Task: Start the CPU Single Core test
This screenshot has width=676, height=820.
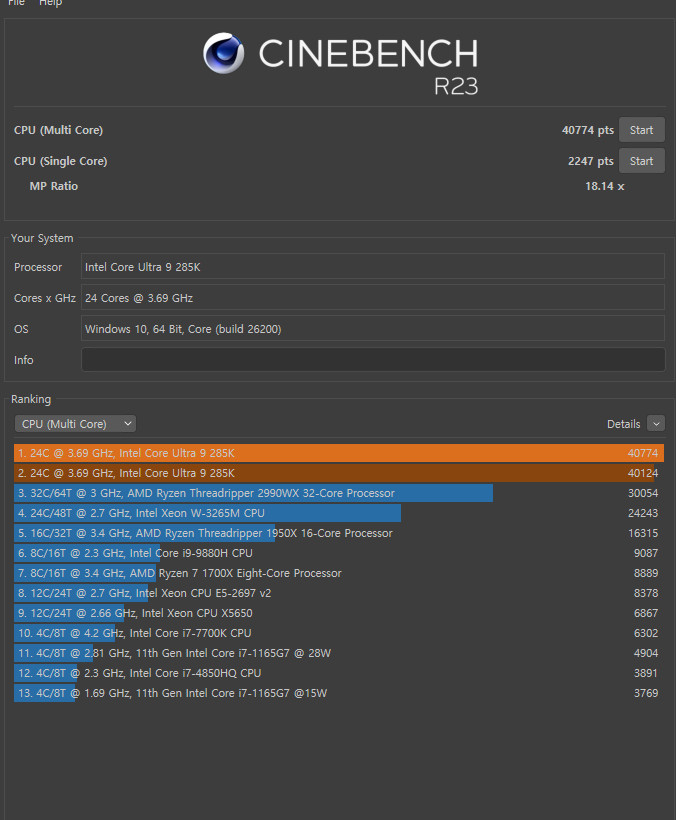Action: (x=641, y=161)
